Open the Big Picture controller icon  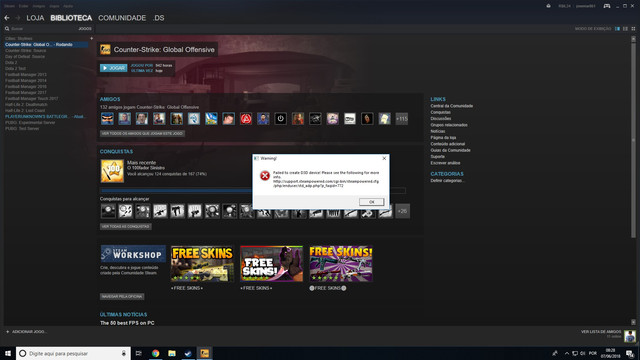(607, 6)
